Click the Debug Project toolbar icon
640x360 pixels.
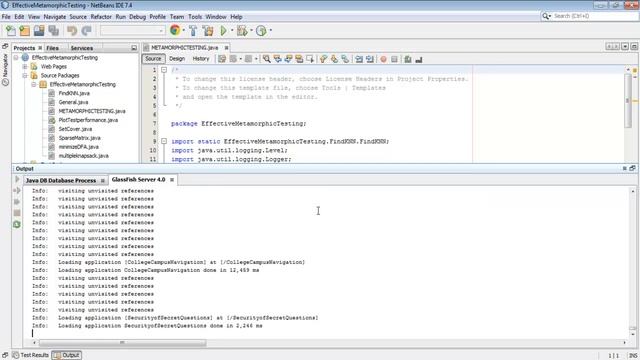pos(242,31)
